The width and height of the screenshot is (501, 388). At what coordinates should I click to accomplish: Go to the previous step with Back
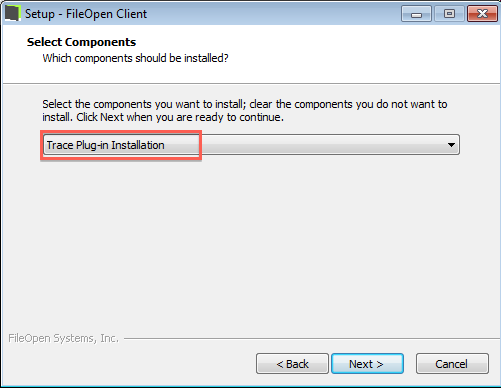pyautogui.click(x=292, y=364)
